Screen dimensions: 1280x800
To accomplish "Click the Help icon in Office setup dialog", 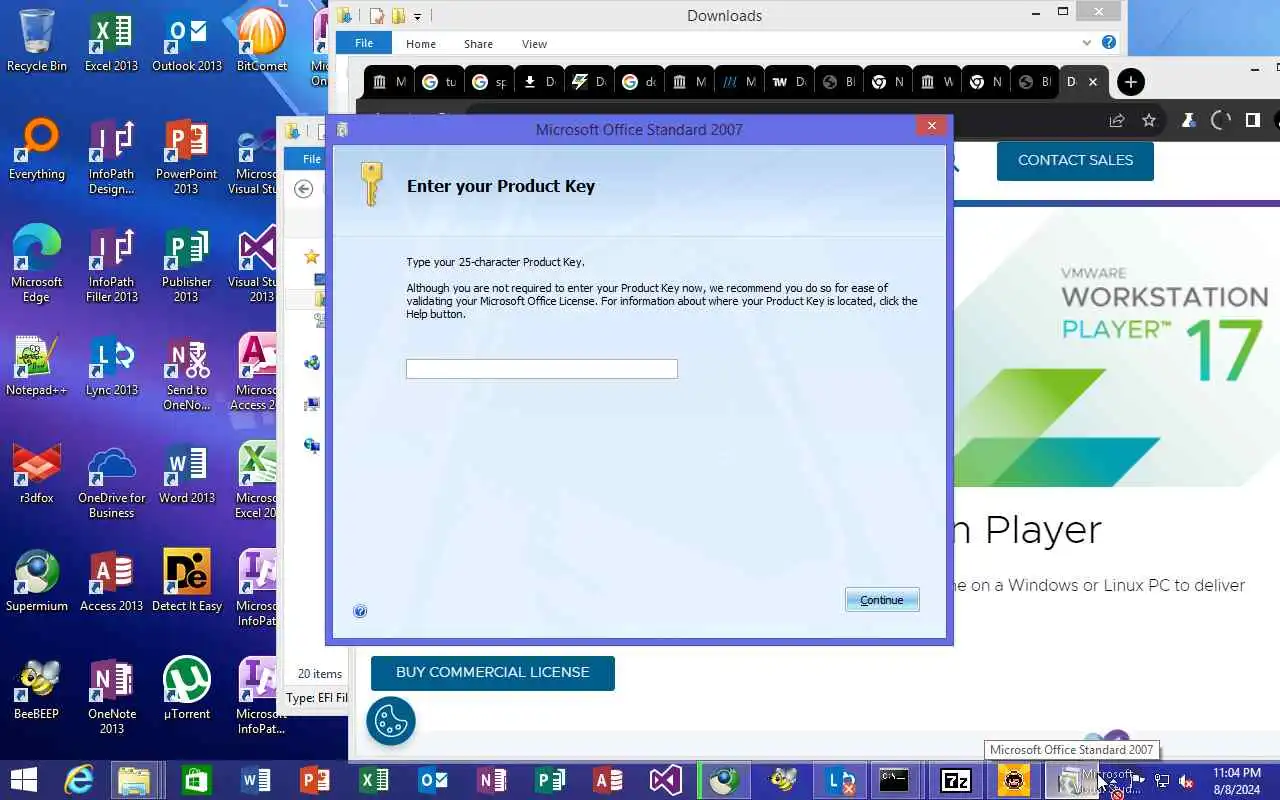I will [x=360, y=611].
